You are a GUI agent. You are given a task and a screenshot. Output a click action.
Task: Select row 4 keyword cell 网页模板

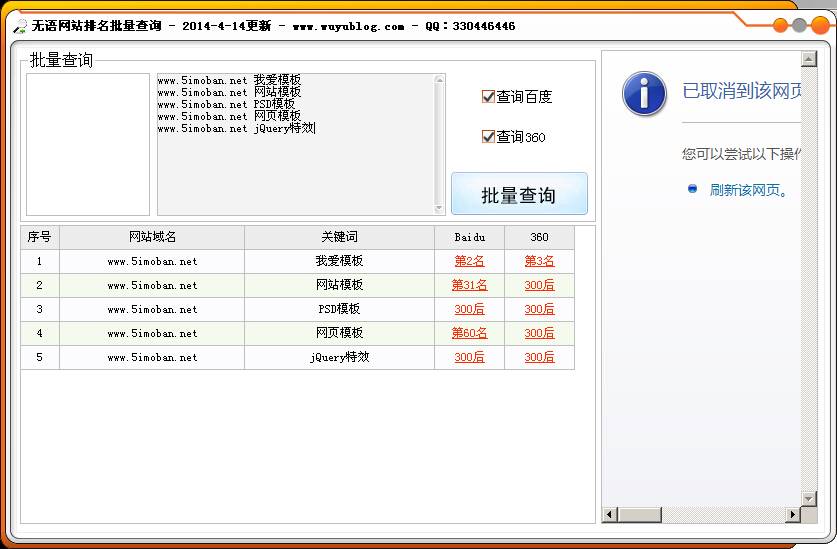pyautogui.click(x=339, y=333)
